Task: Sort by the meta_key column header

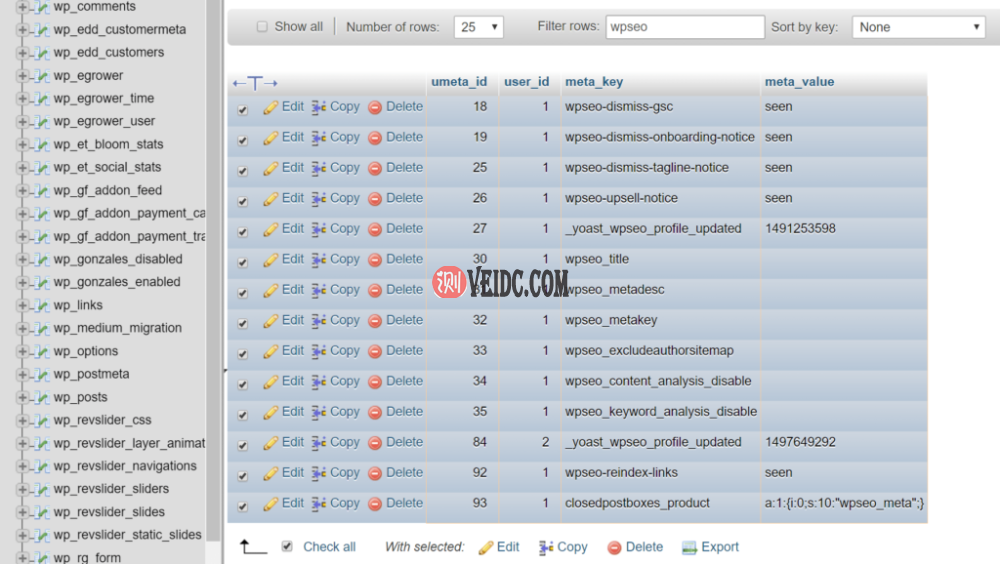Action: (594, 82)
